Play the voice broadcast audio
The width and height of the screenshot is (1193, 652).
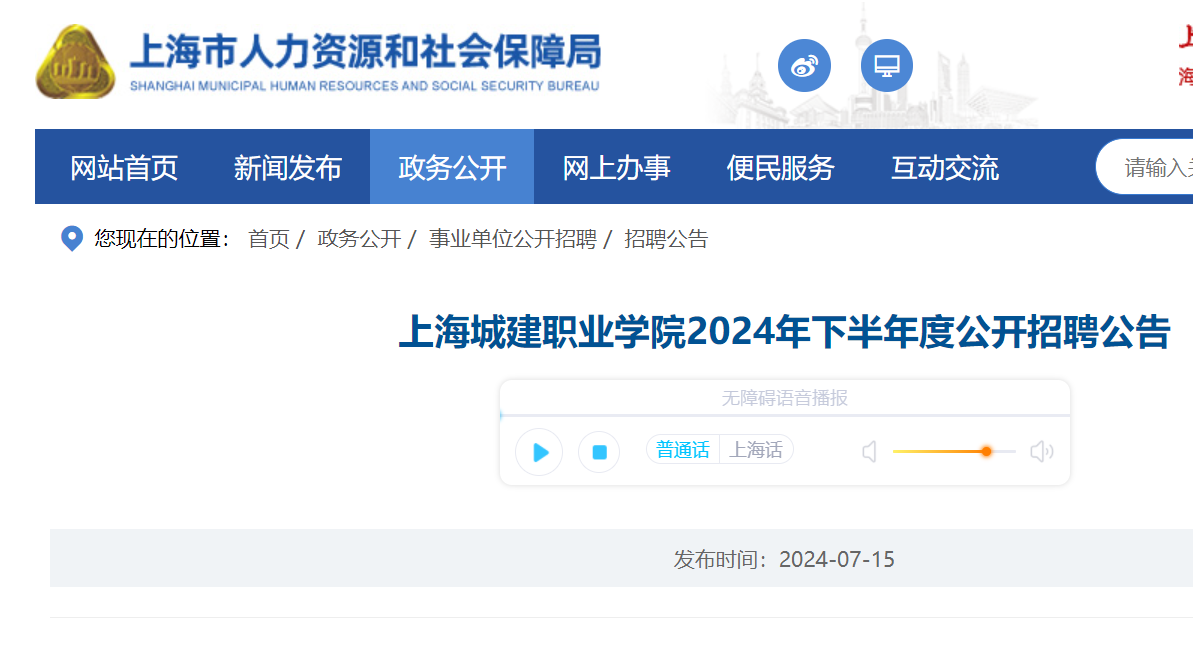pyautogui.click(x=539, y=452)
